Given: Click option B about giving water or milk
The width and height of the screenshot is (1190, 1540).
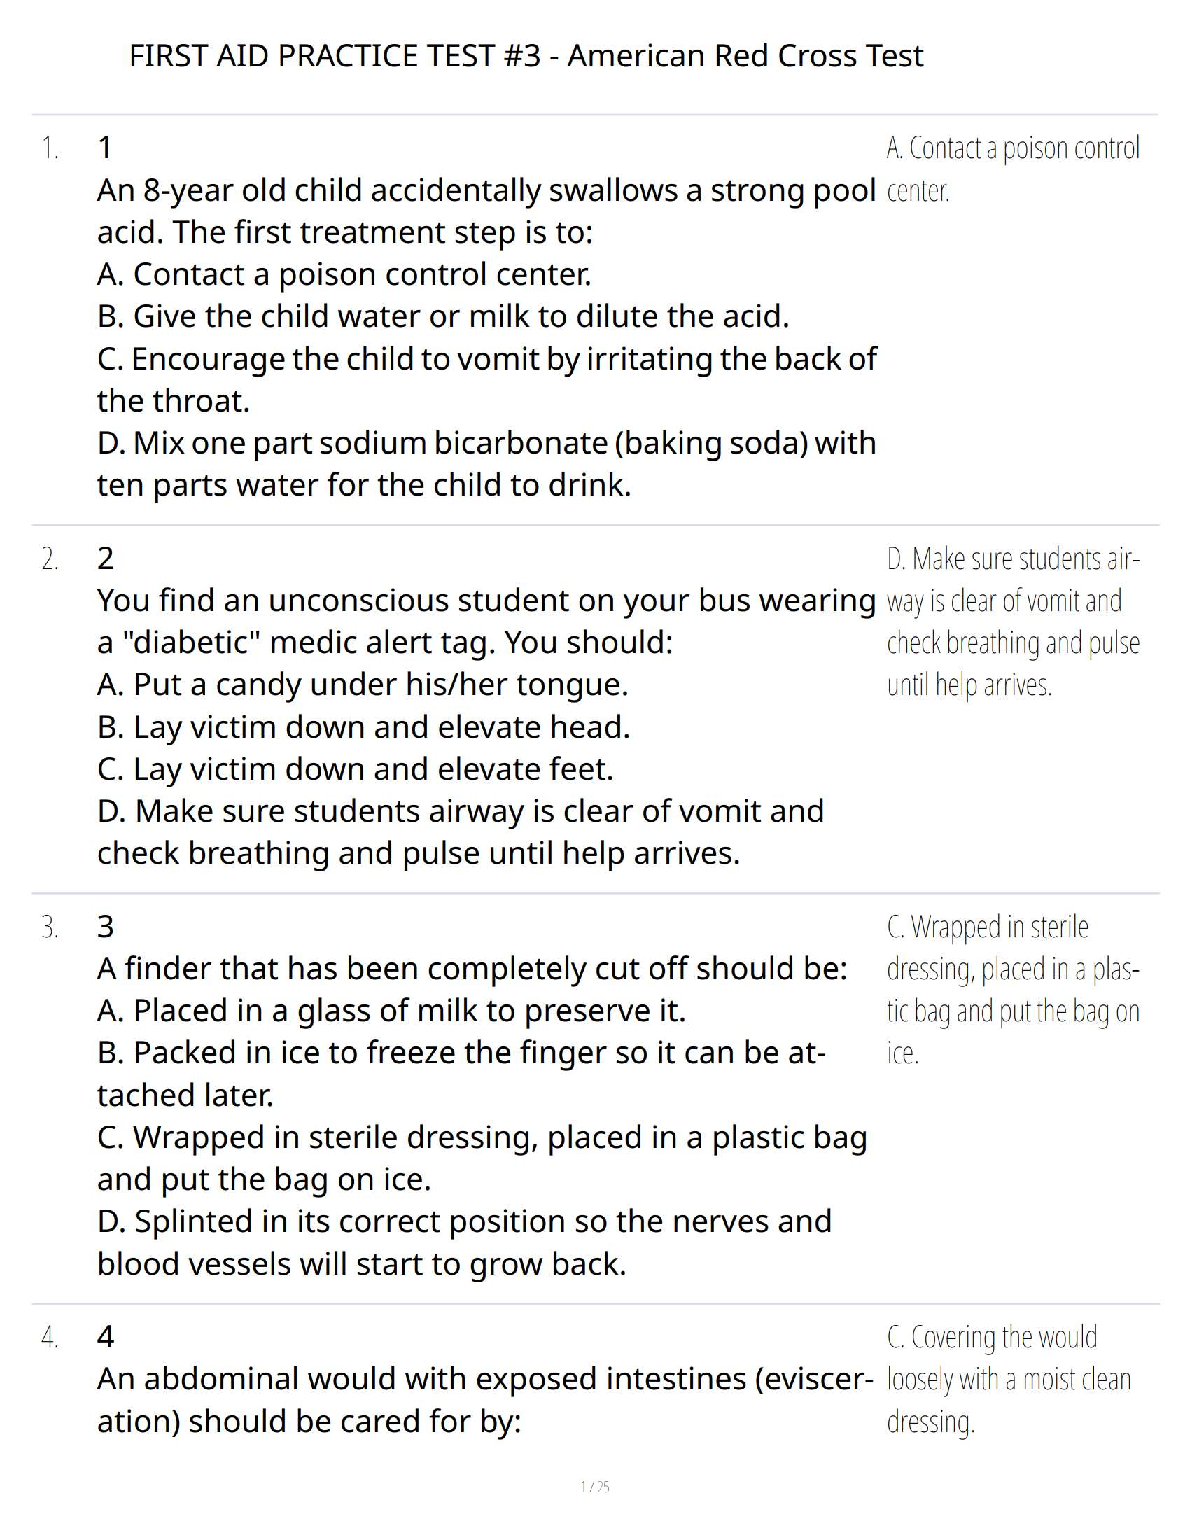Looking at the screenshot, I should click(443, 316).
